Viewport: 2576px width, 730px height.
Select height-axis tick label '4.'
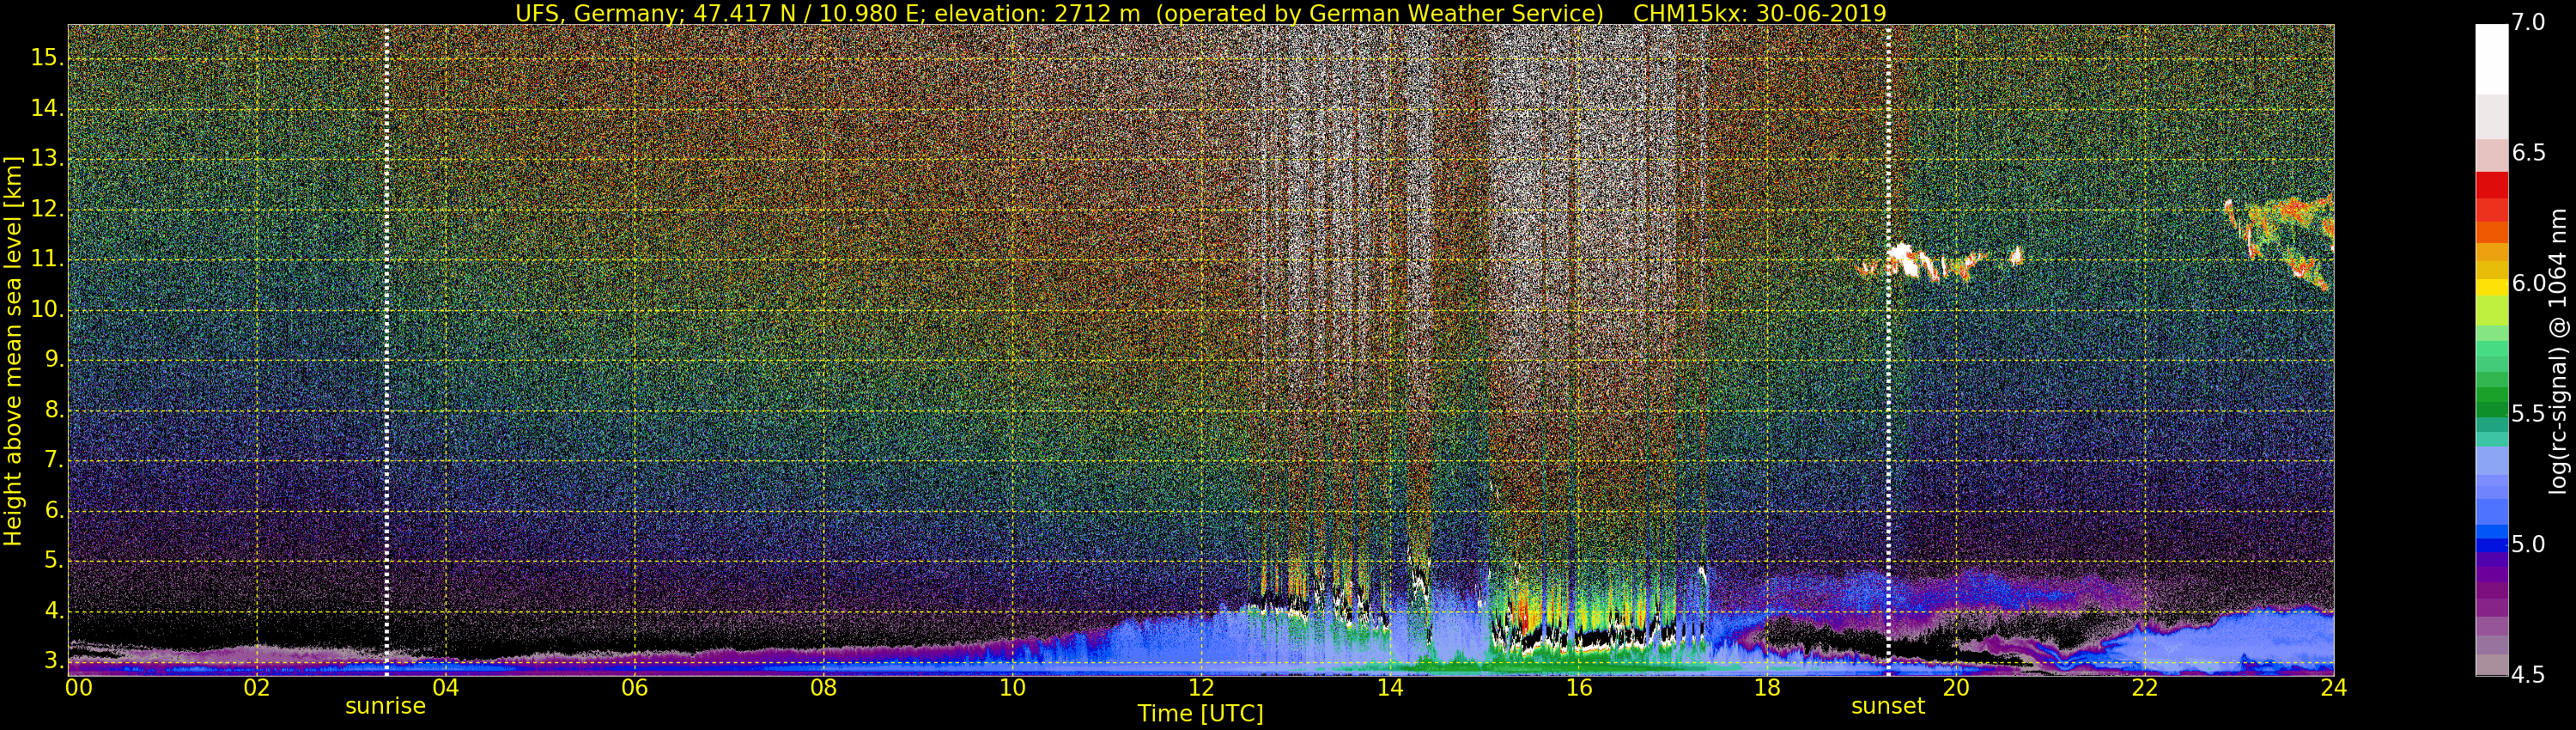(x=54, y=611)
